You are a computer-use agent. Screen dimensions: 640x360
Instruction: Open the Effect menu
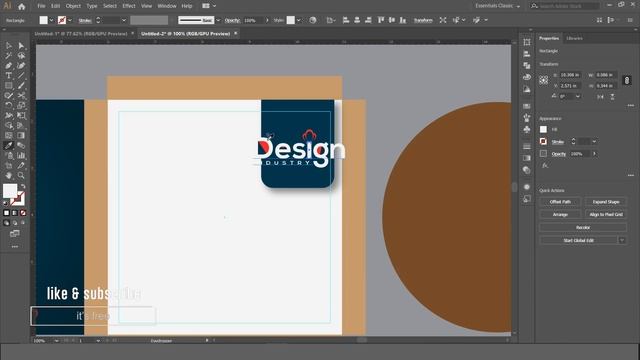pyautogui.click(x=129, y=6)
